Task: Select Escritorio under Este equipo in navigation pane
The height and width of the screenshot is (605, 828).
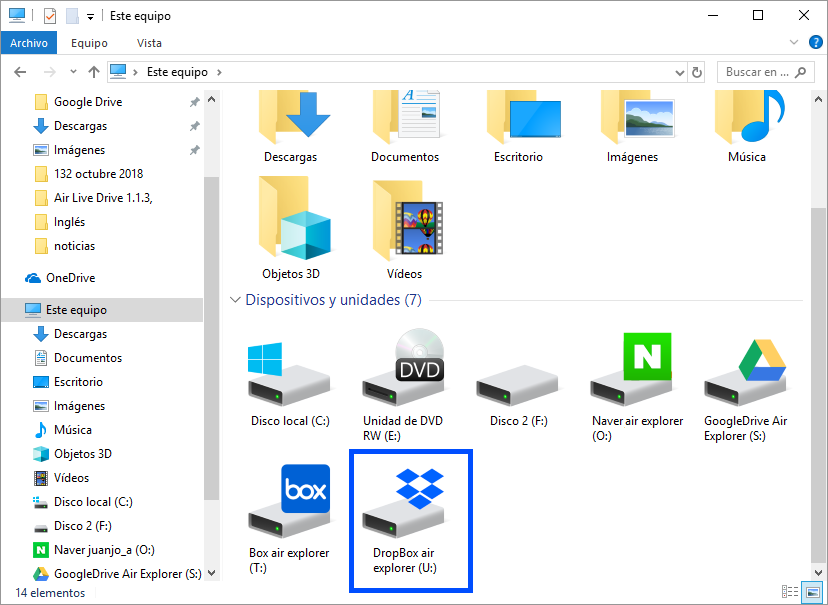Action: (78, 382)
